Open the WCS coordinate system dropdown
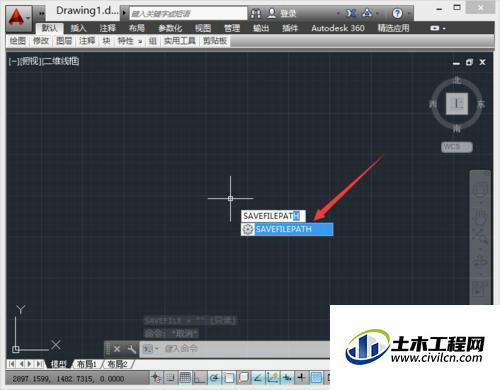500x390 pixels. [x=457, y=147]
